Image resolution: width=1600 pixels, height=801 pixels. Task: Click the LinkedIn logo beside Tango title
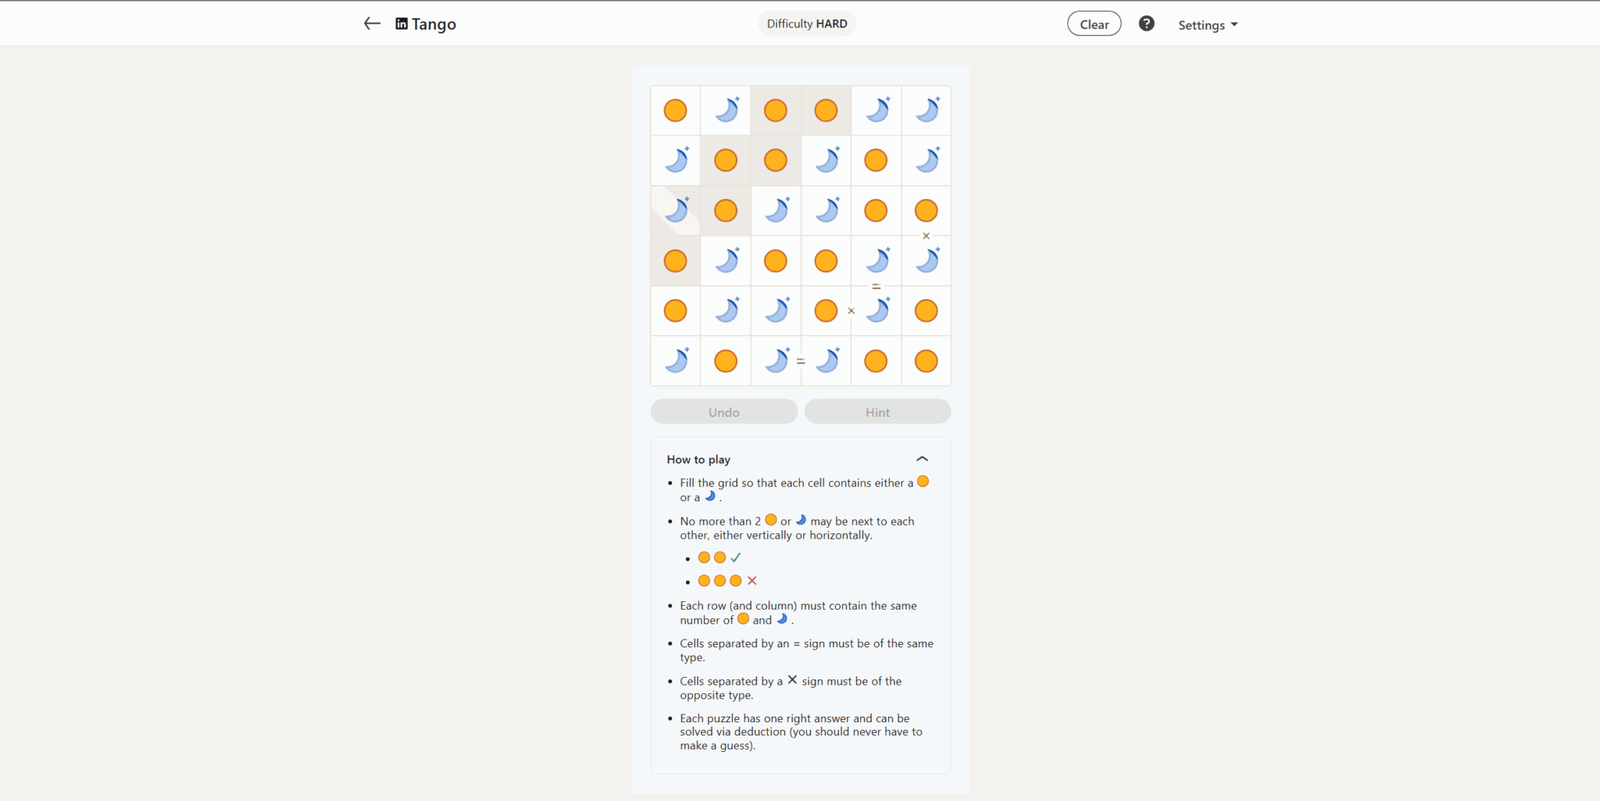click(401, 24)
